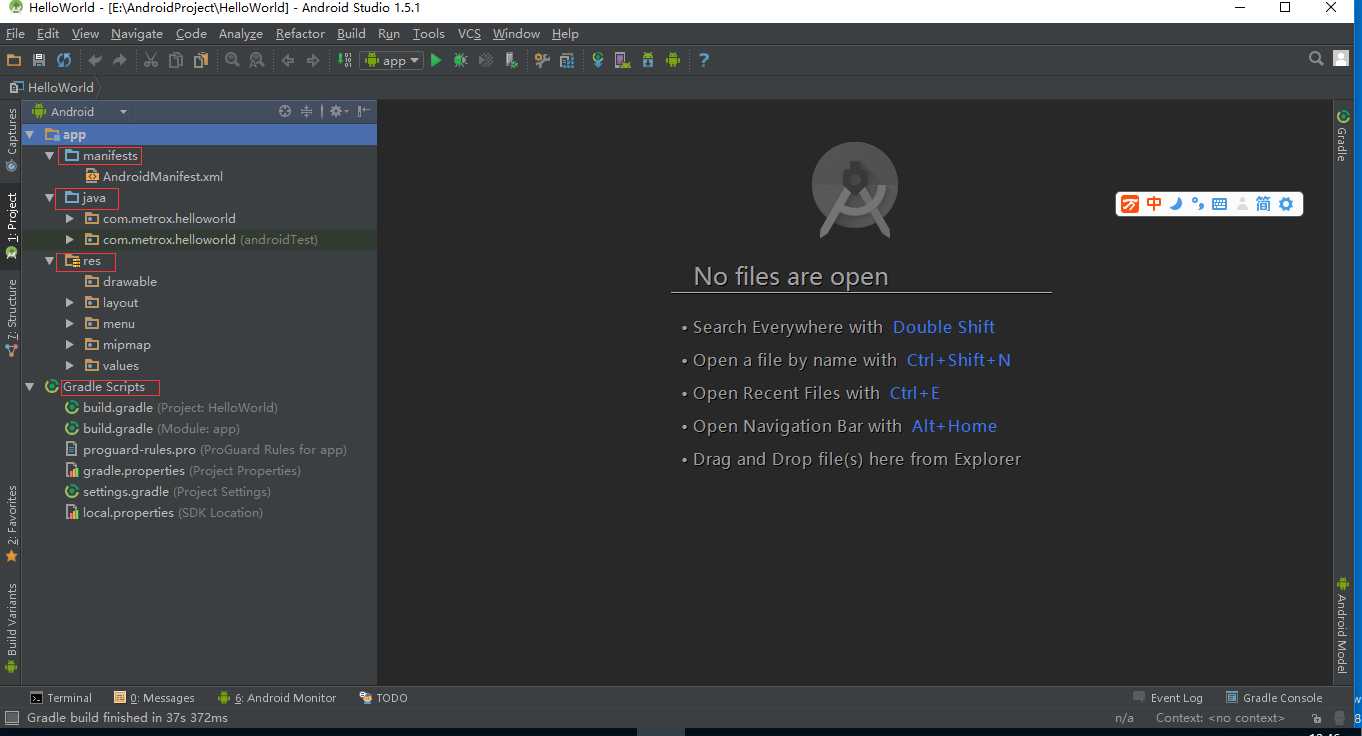
Task: Open the Refactor menu
Action: (x=300, y=33)
